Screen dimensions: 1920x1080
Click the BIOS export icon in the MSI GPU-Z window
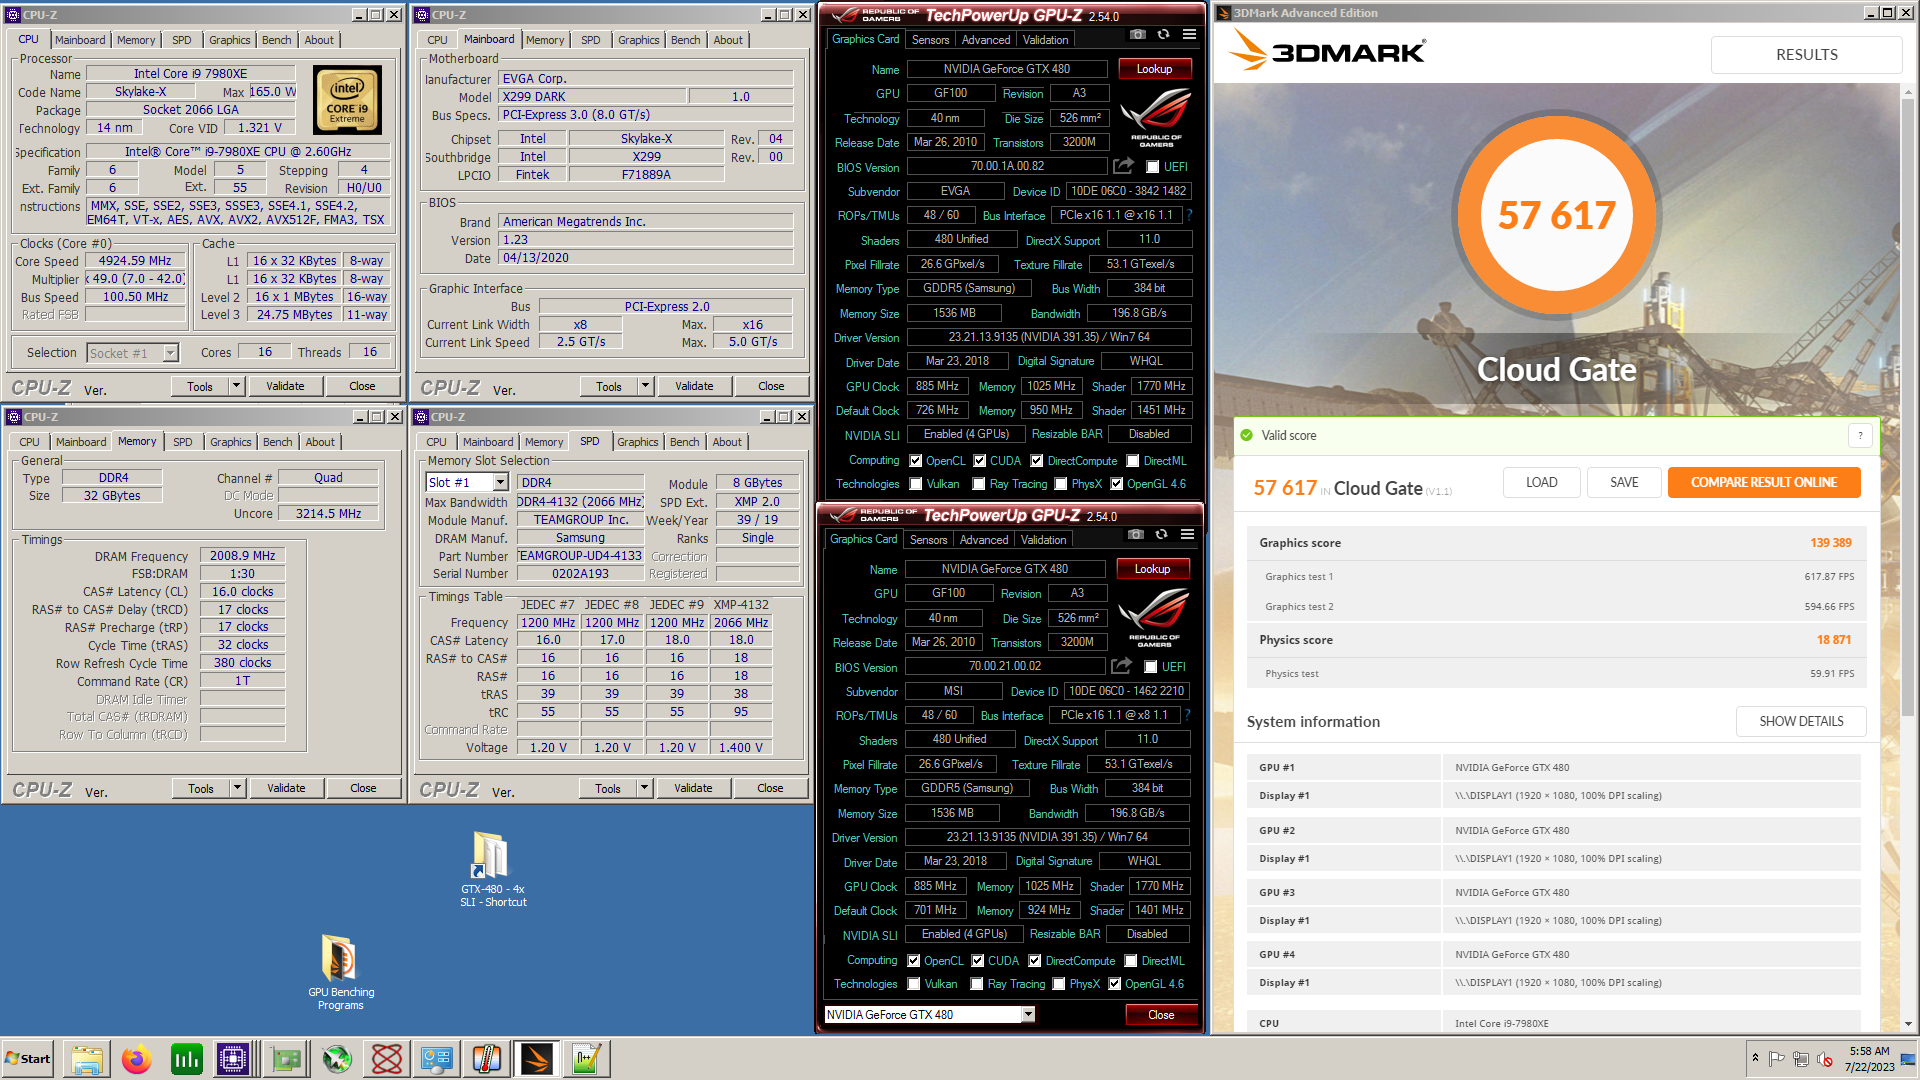pyautogui.click(x=1122, y=666)
